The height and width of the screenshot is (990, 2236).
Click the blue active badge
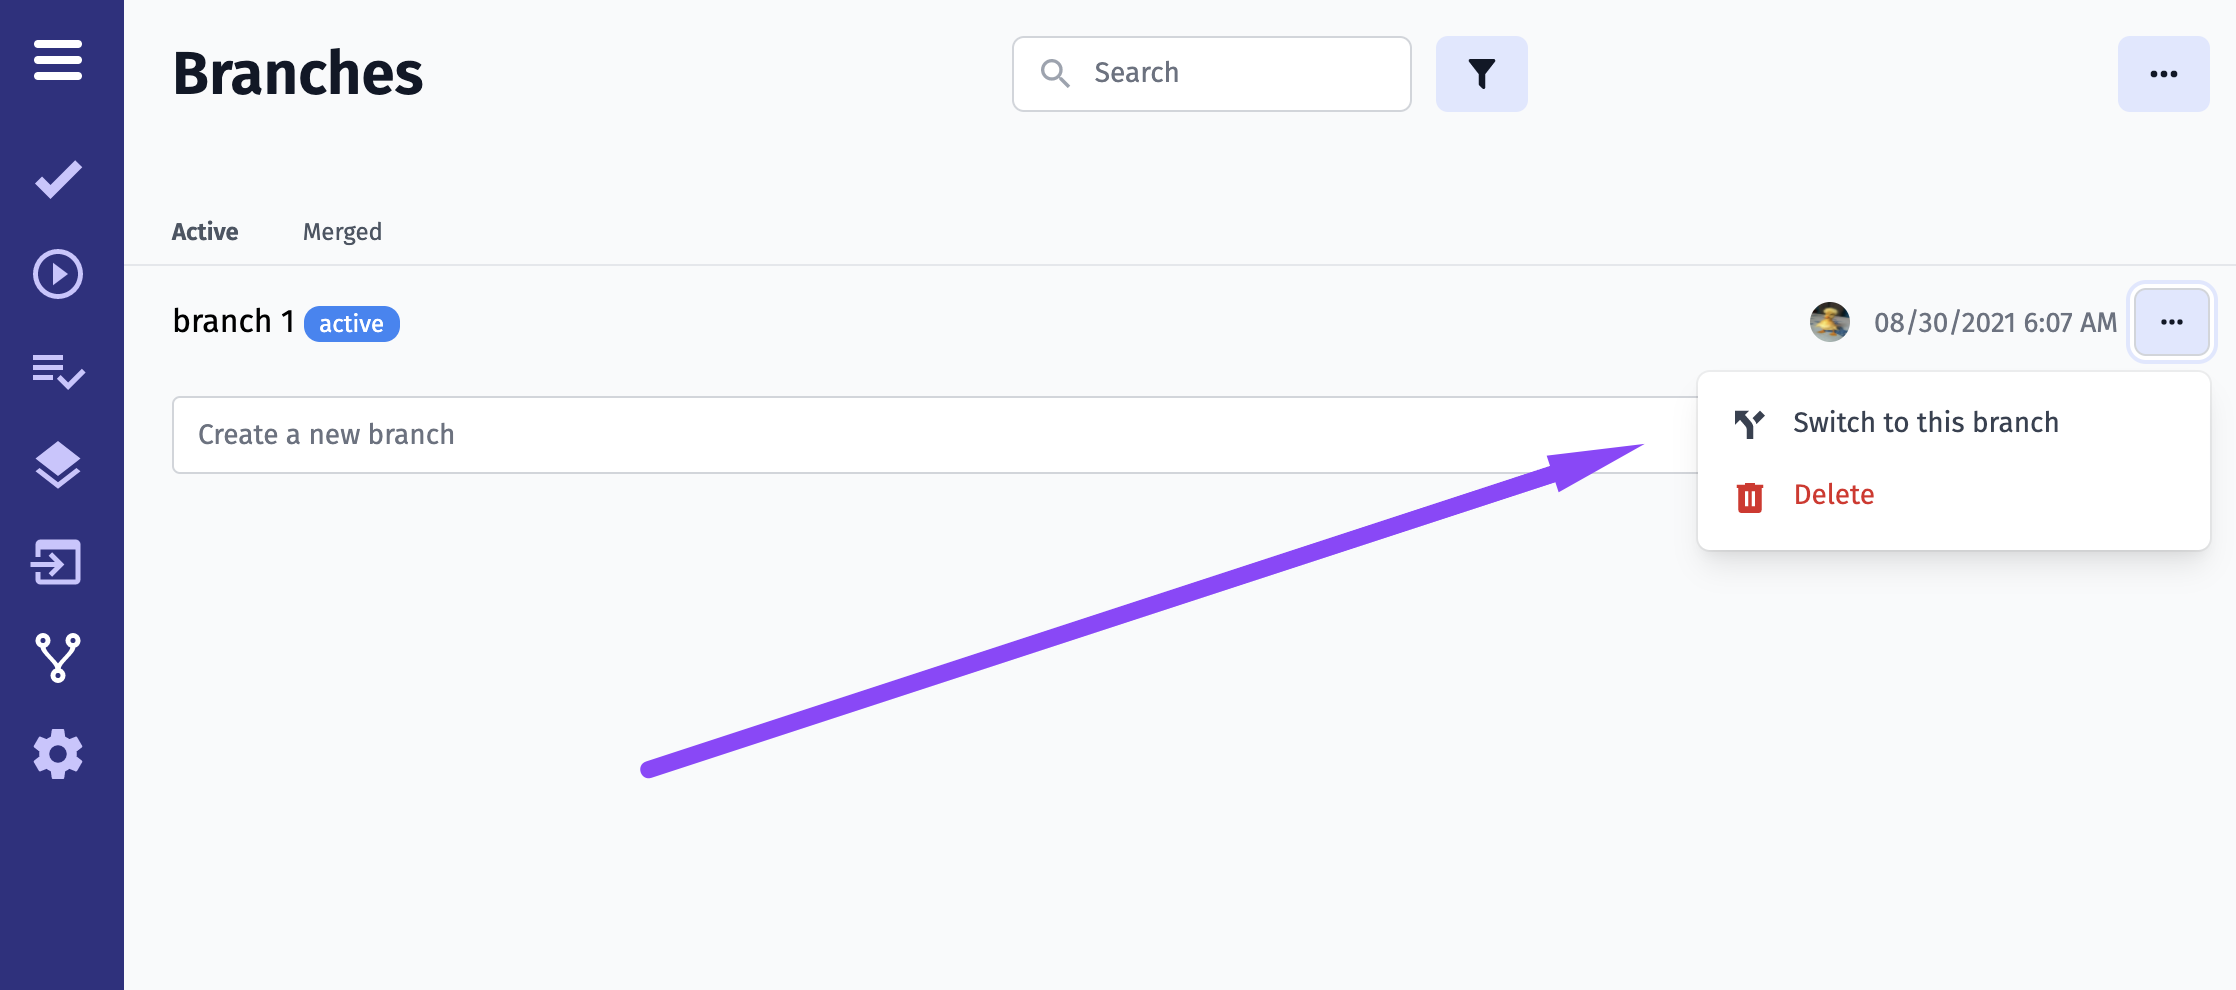click(351, 324)
